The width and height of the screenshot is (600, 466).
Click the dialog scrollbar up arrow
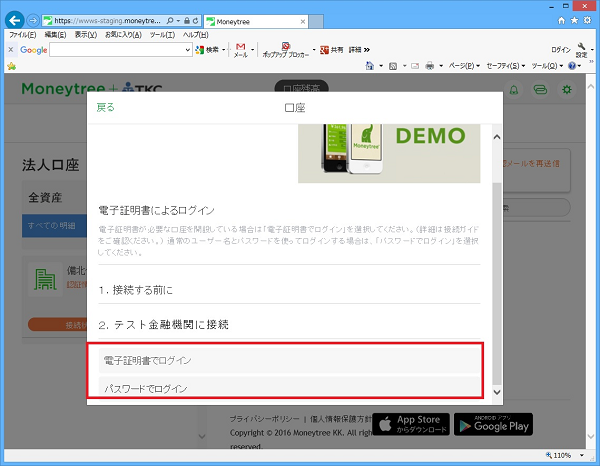(497, 137)
